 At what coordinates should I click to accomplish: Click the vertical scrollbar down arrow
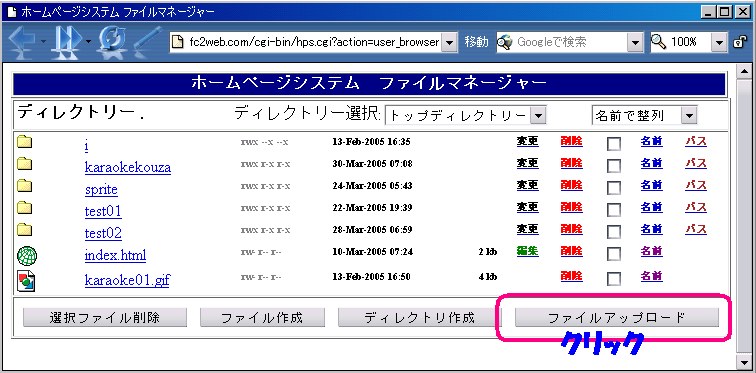pos(743,360)
